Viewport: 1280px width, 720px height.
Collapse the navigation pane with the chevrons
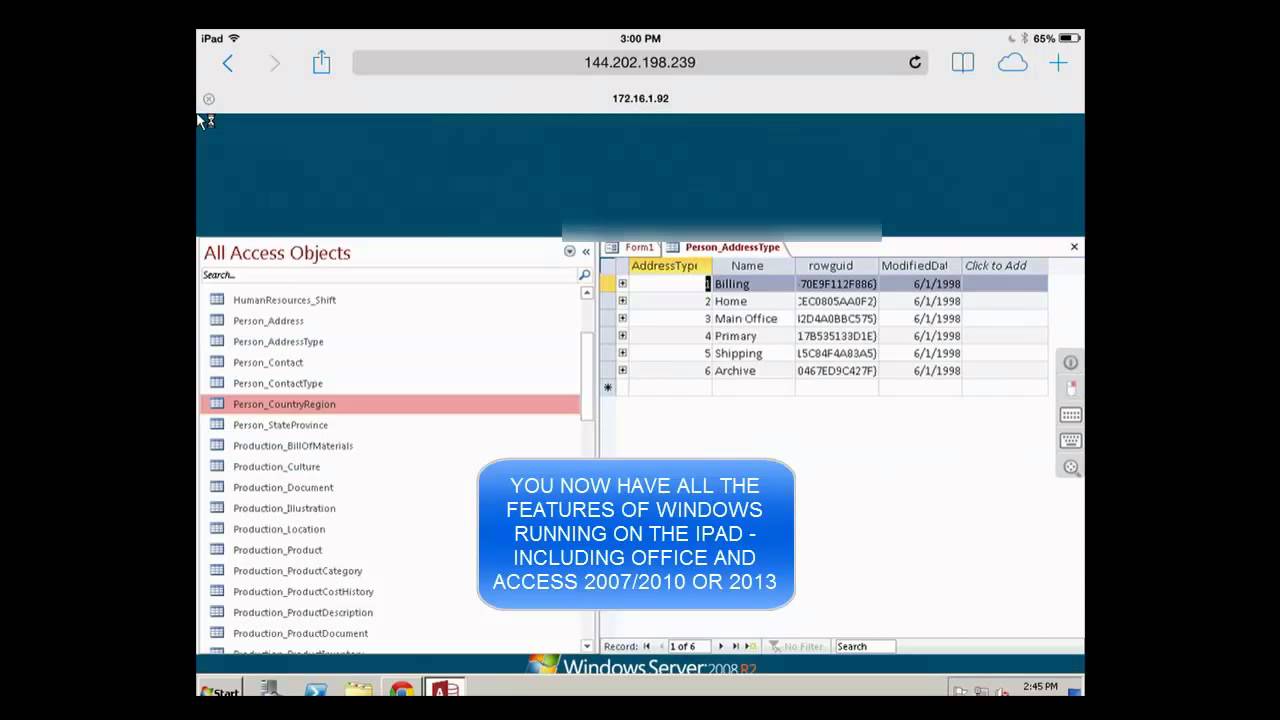[x=586, y=252]
